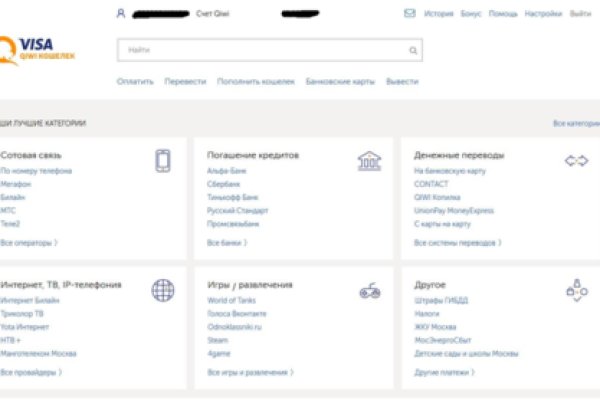Select the Сбербанк link

point(223,185)
